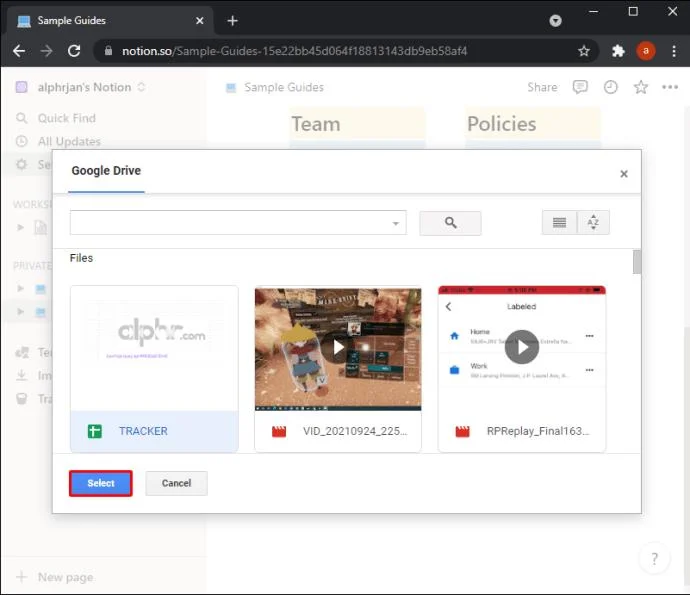The height and width of the screenshot is (595, 690).
Task: Close the Google Drive dialog
Action: click(624, 174)
